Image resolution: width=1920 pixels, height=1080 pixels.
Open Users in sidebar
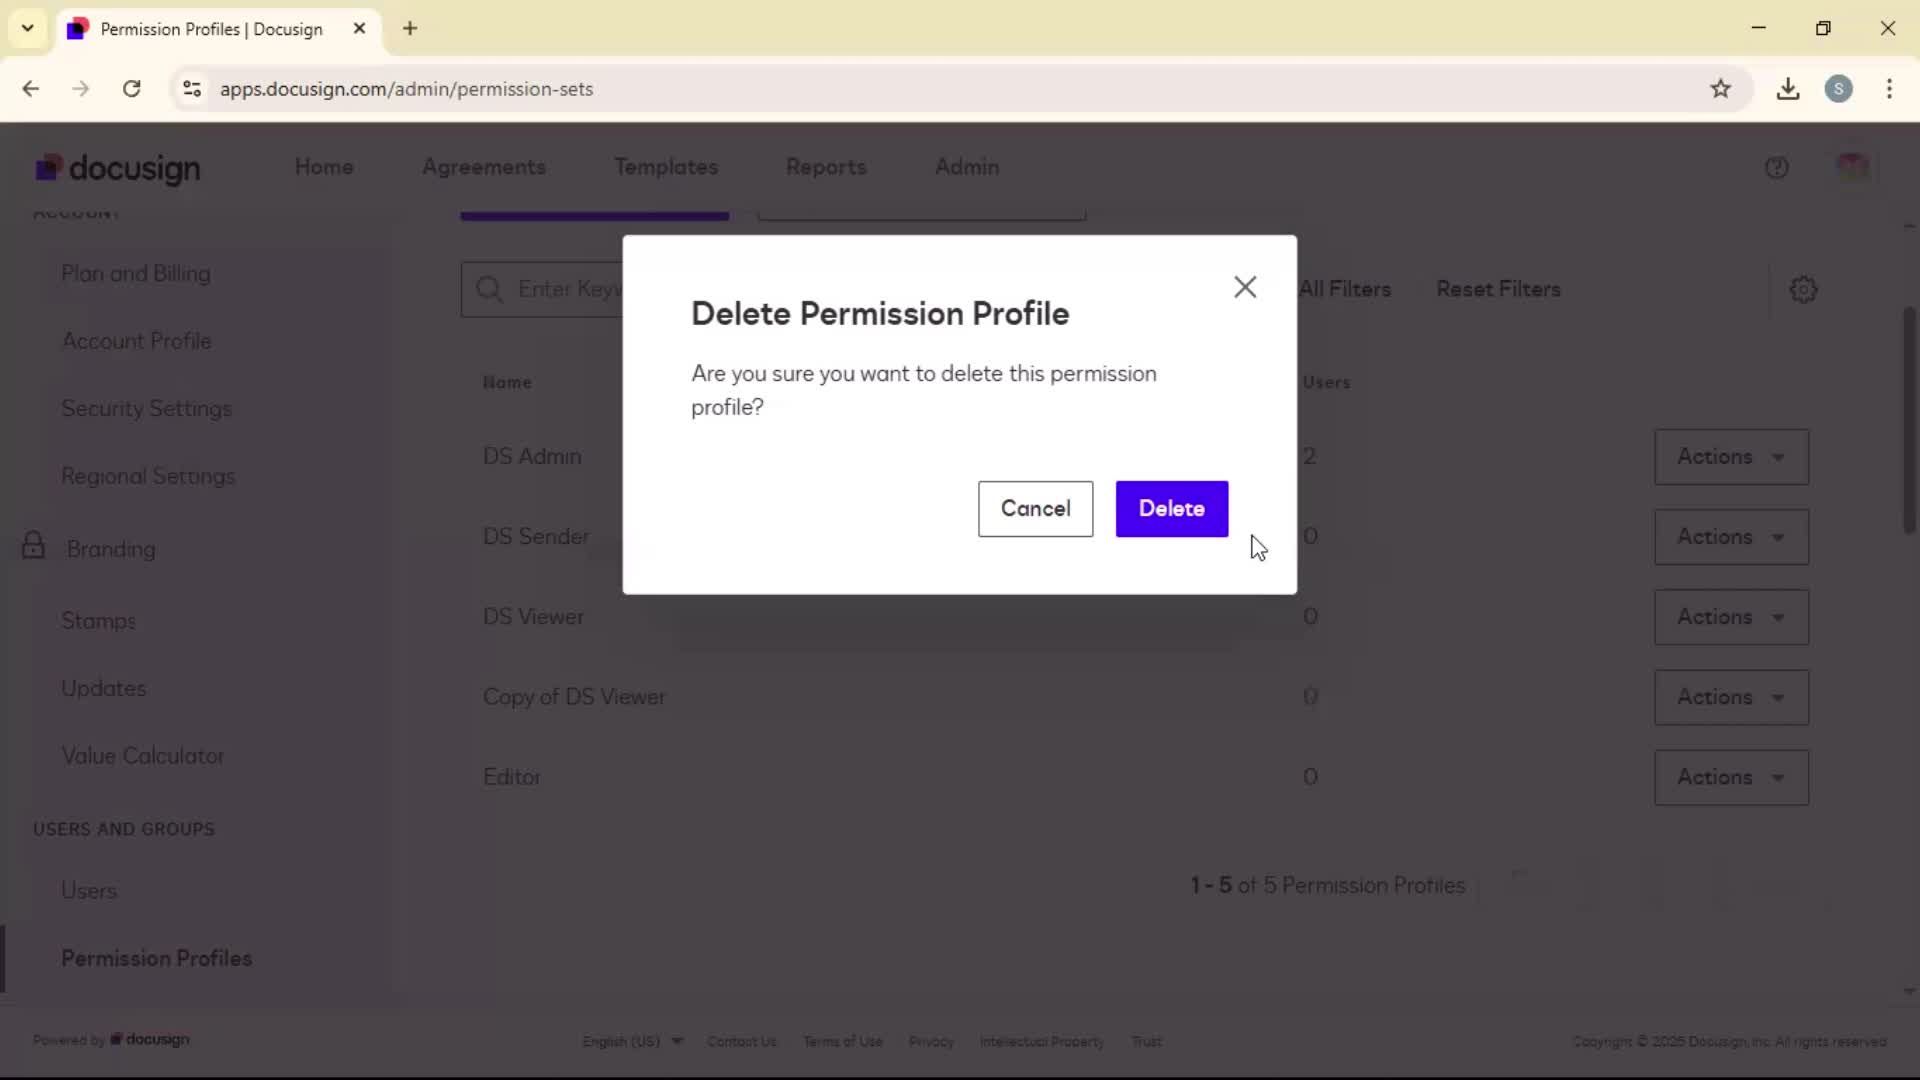click(89, 891)
